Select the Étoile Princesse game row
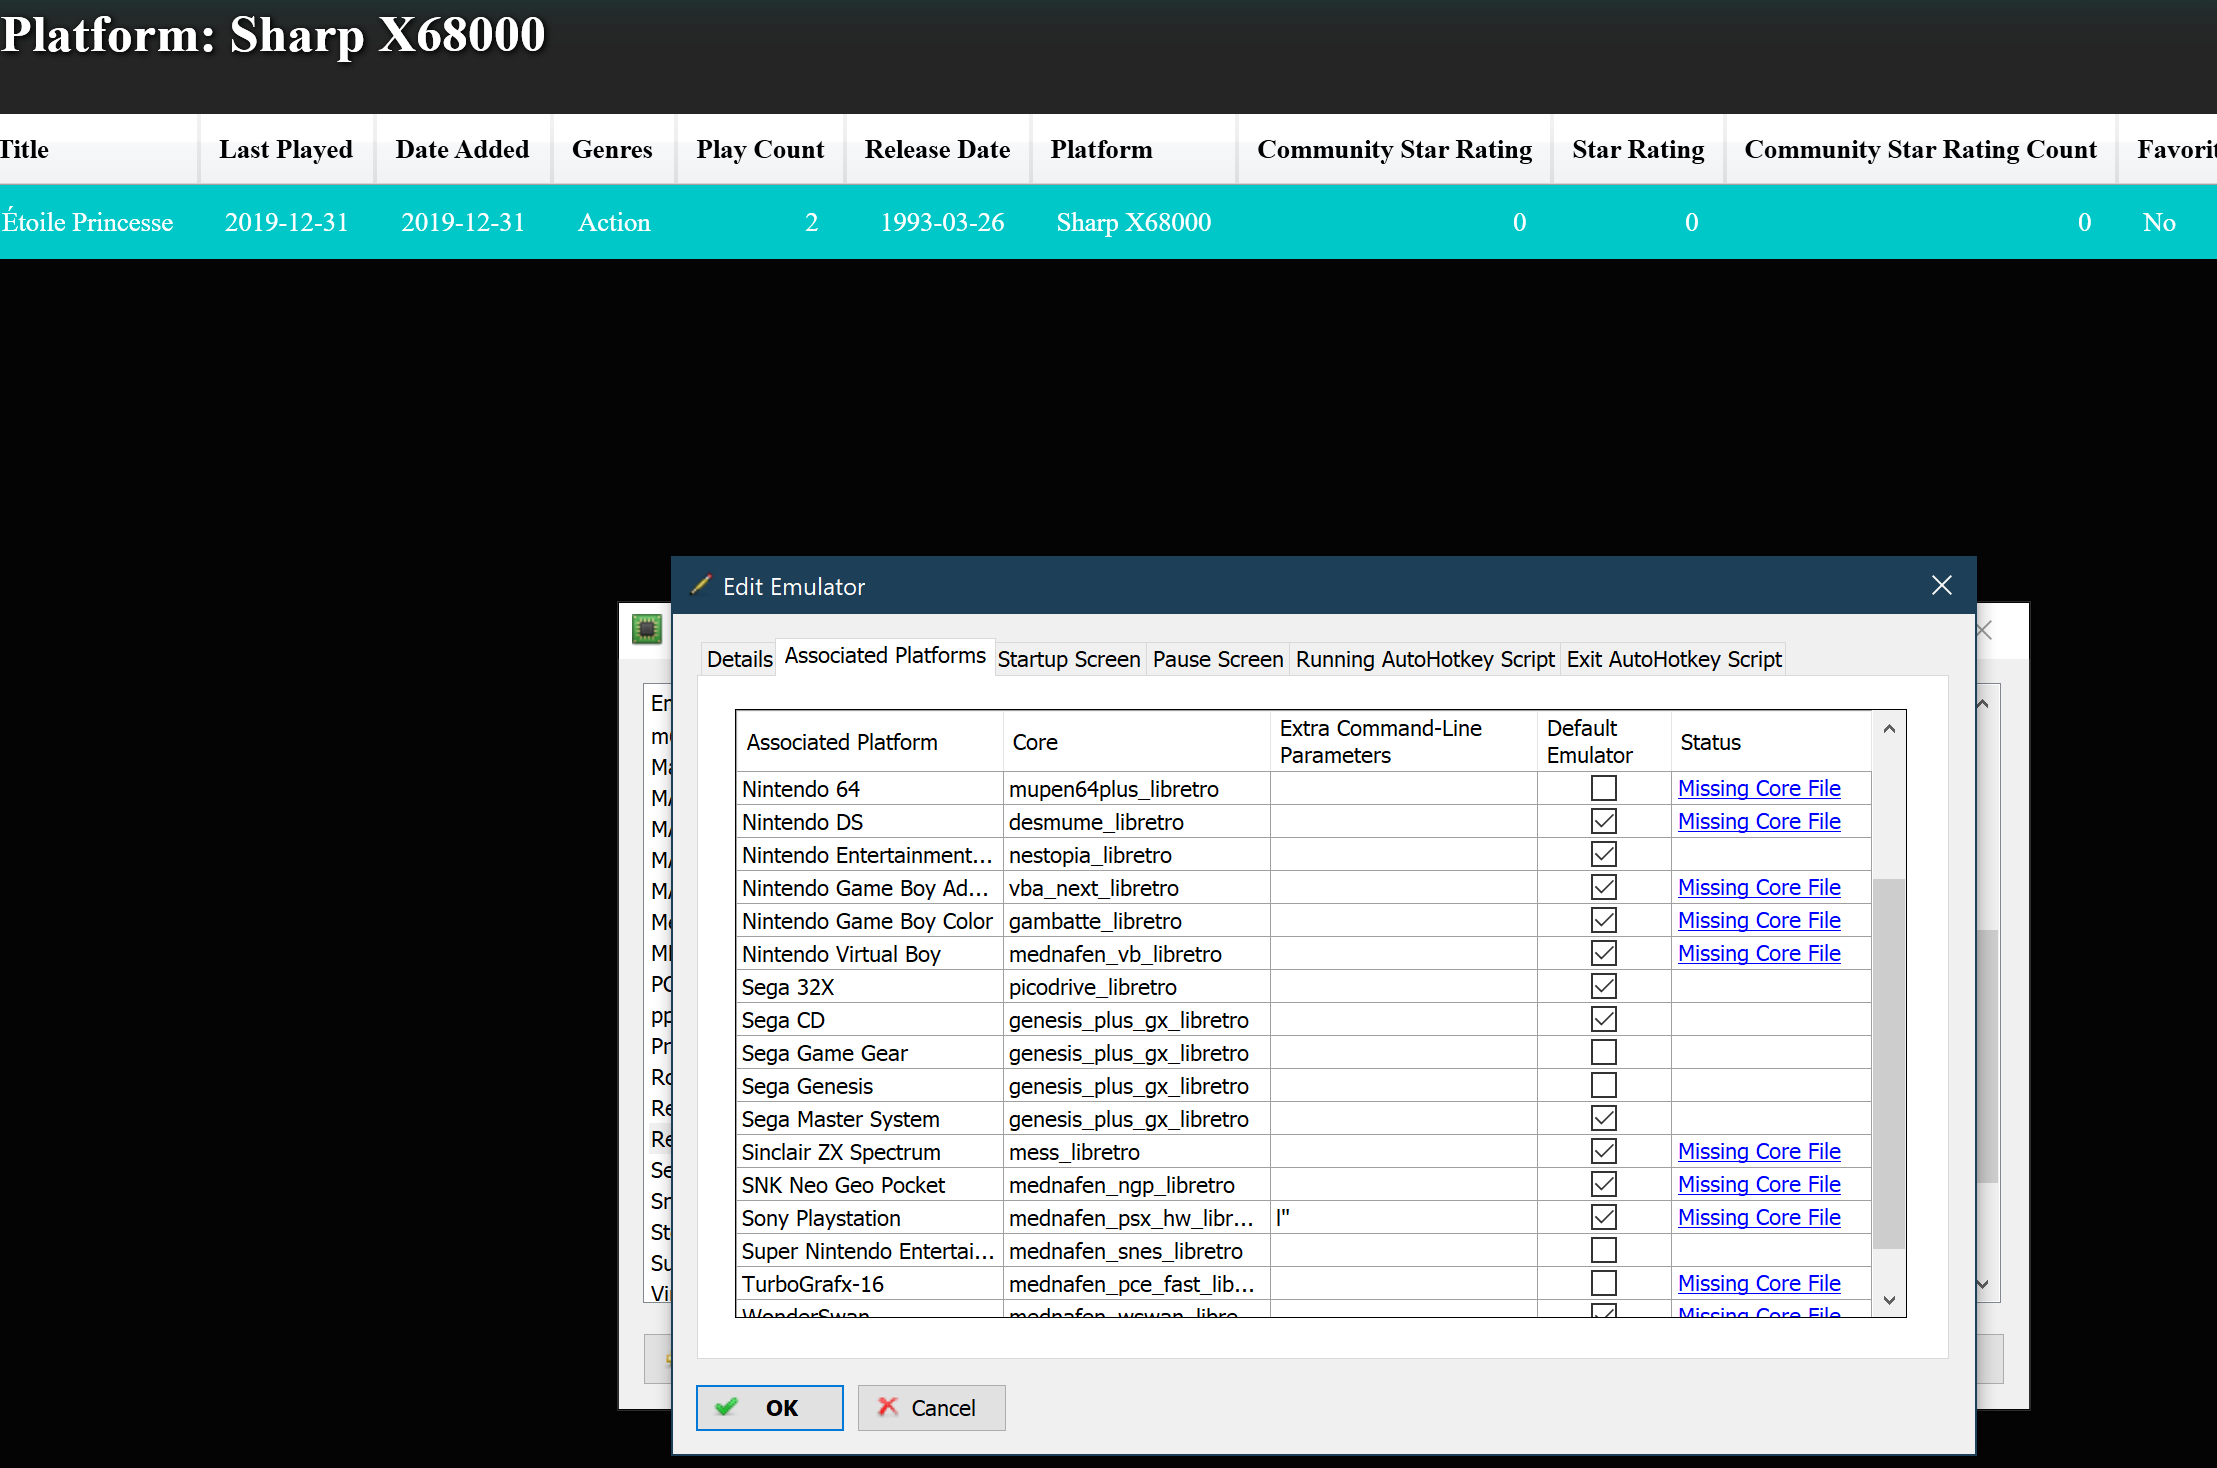Image resolution: width=2217 pixels, height=1468 pixels. coord(1108,222)
